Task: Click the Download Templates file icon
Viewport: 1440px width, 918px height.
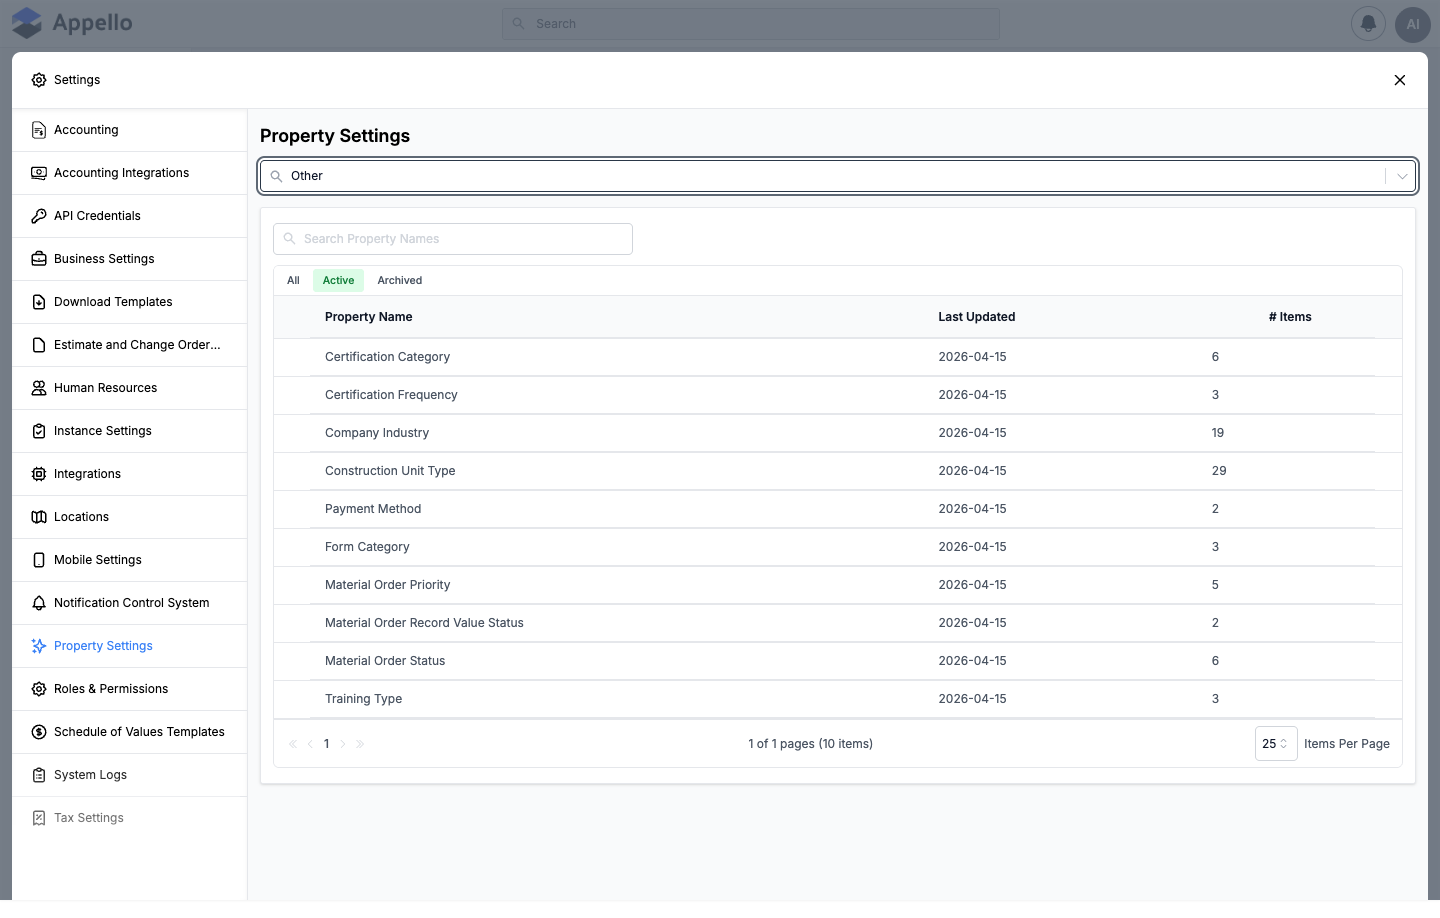Action: pos(39,302)
